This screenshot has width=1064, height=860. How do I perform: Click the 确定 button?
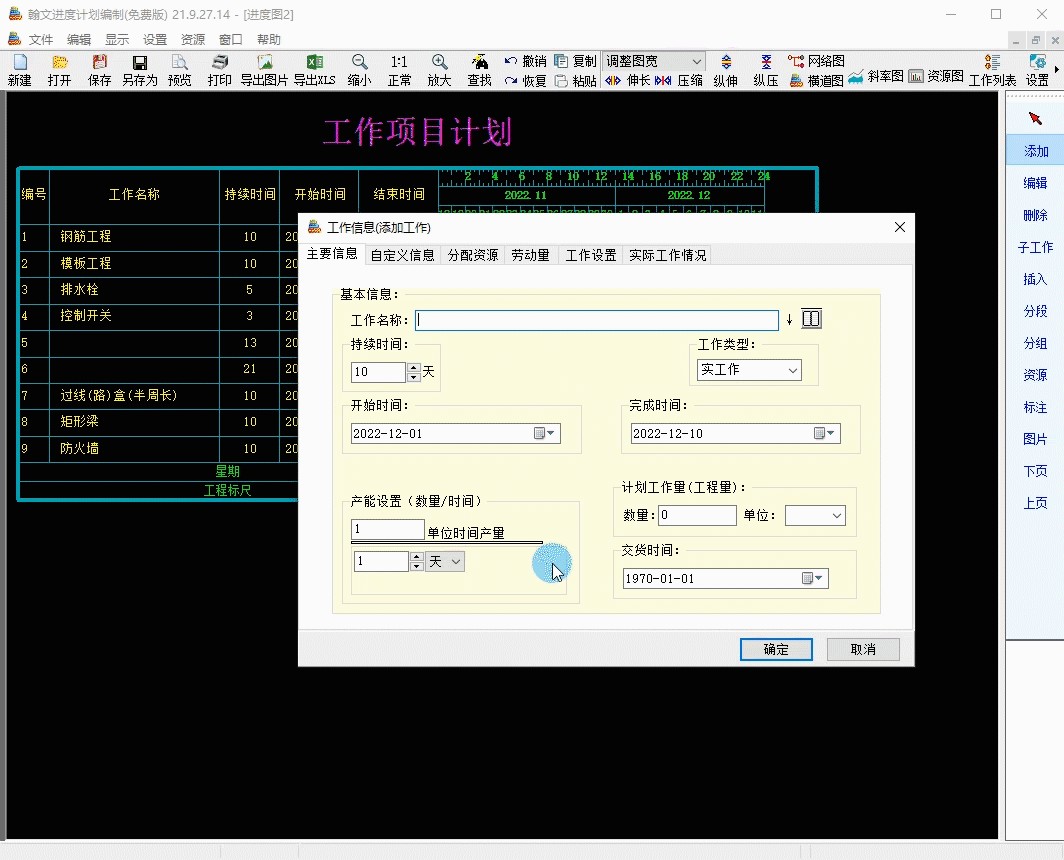click(776, 650)
